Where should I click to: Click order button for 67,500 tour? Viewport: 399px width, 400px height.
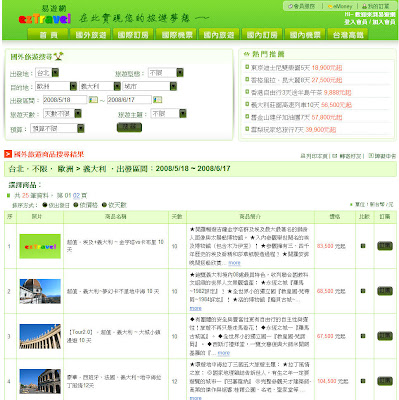tap(385, 336)
